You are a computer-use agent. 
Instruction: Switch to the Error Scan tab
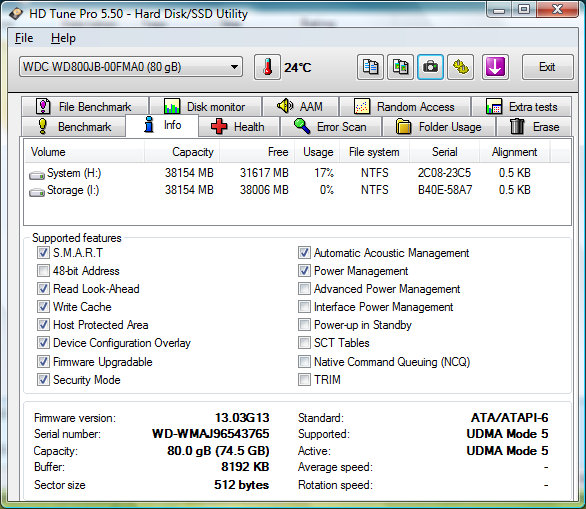[x=331, y=127]
